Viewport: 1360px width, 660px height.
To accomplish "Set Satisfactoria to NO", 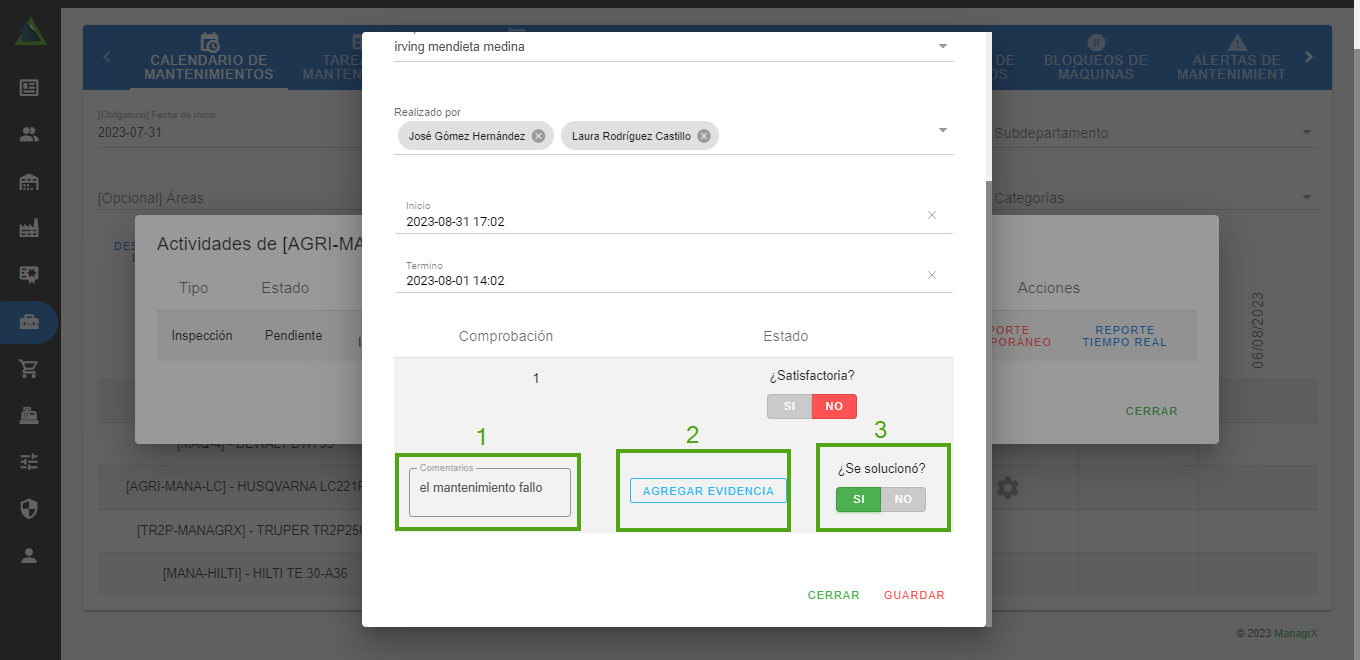I will (x=834, y=406).
